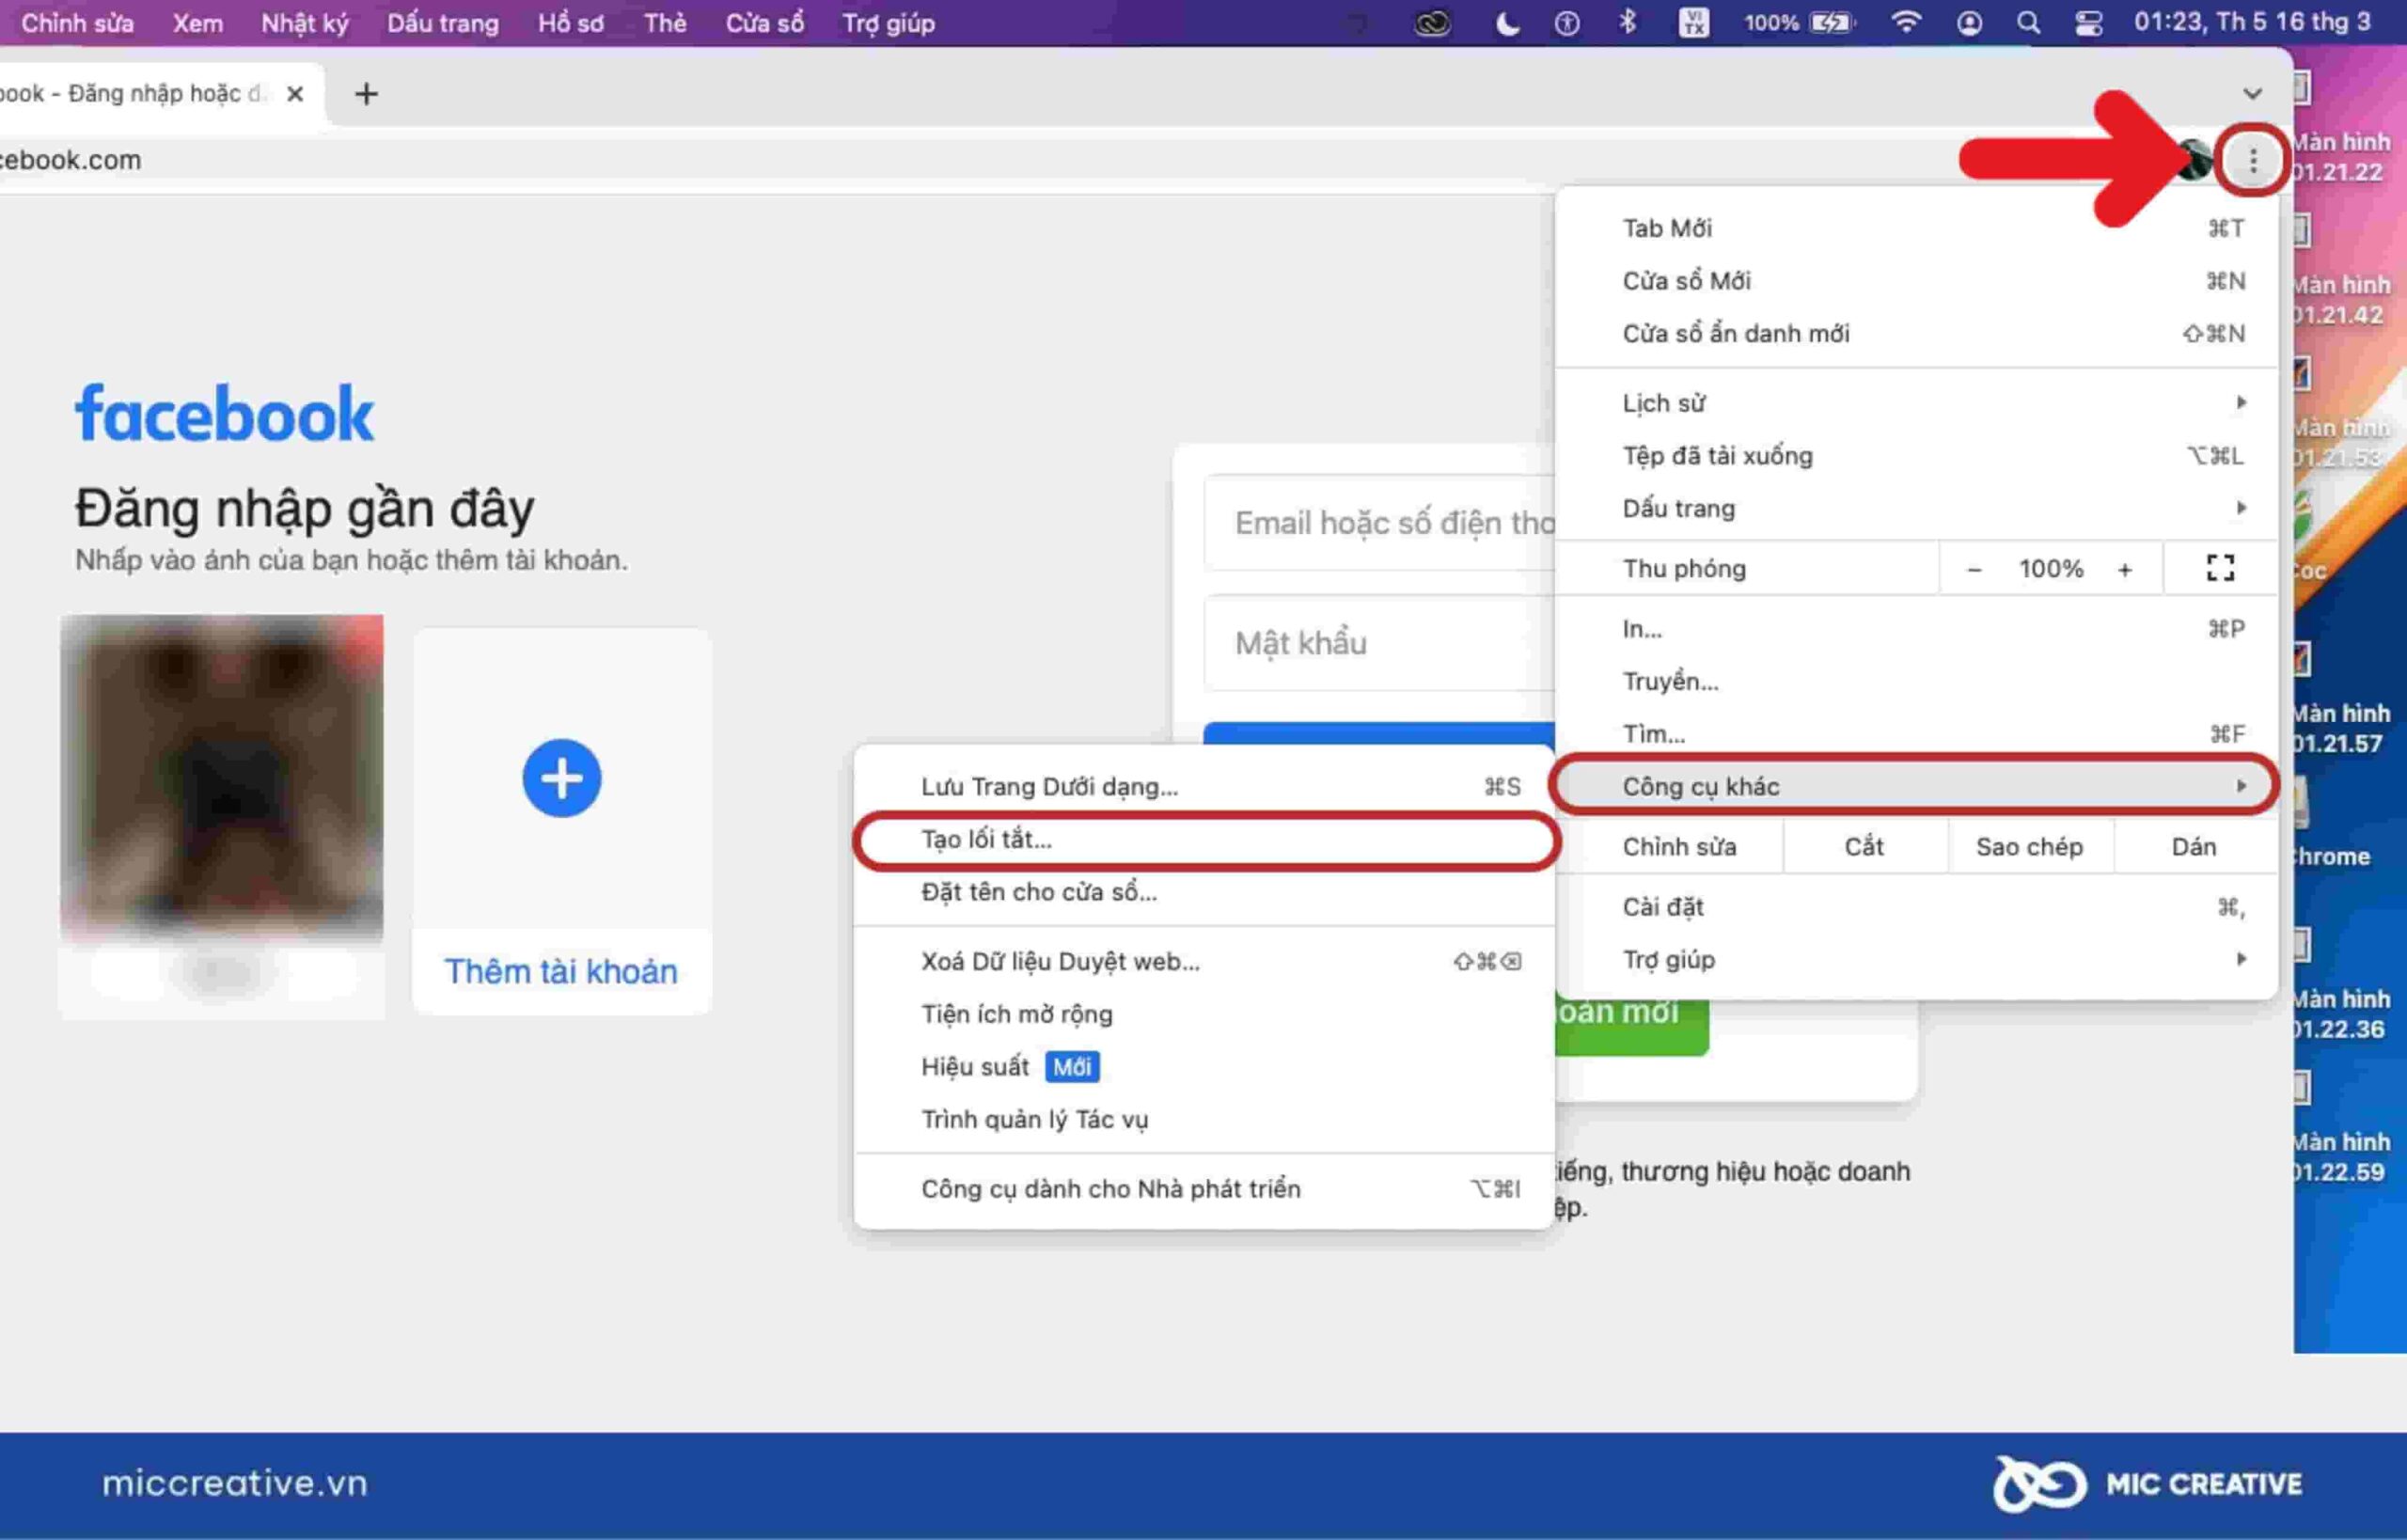The height and width of the screenshot is (1540, 2407).
Task: Select Cửa sổ Mới menu item
Action: coord(1916,281)
